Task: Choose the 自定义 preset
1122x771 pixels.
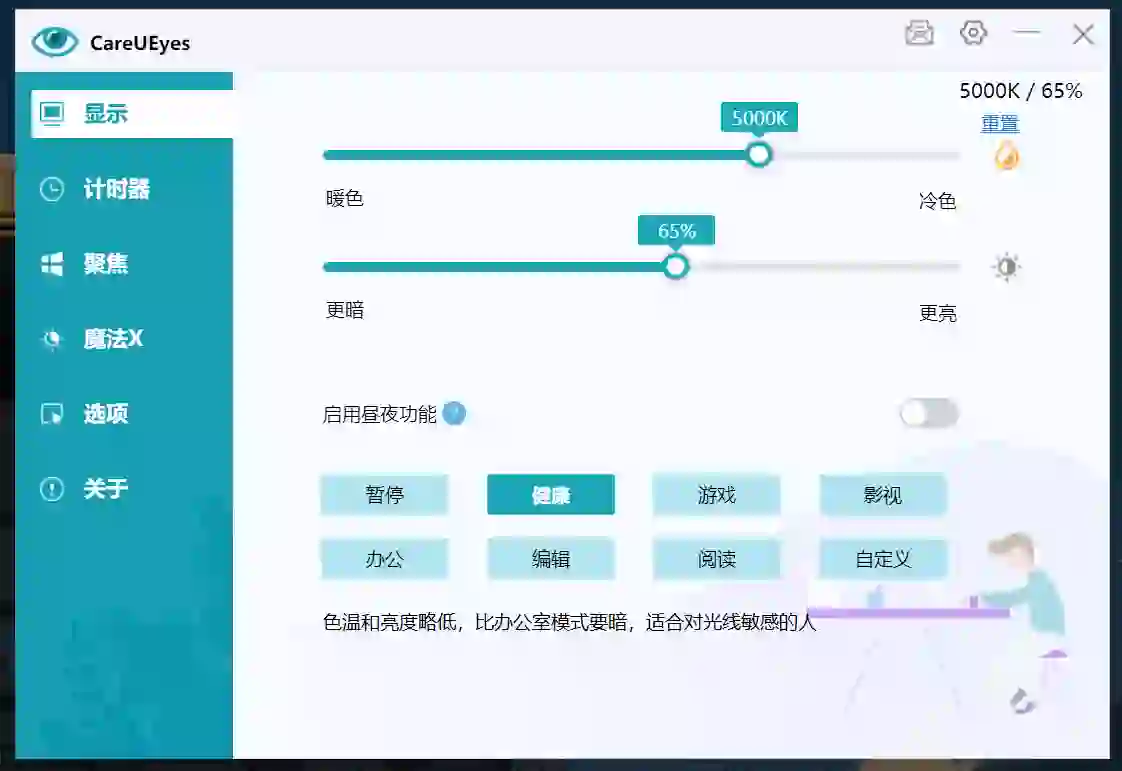Action: [x=883, y=559]
